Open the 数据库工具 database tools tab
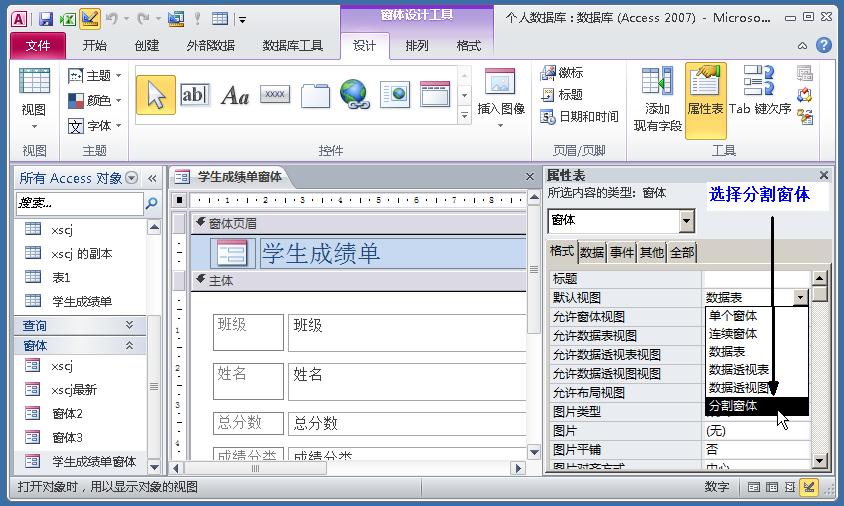This screenshot has height=506, width=844. pyautogui.click(x=292, y=46)
